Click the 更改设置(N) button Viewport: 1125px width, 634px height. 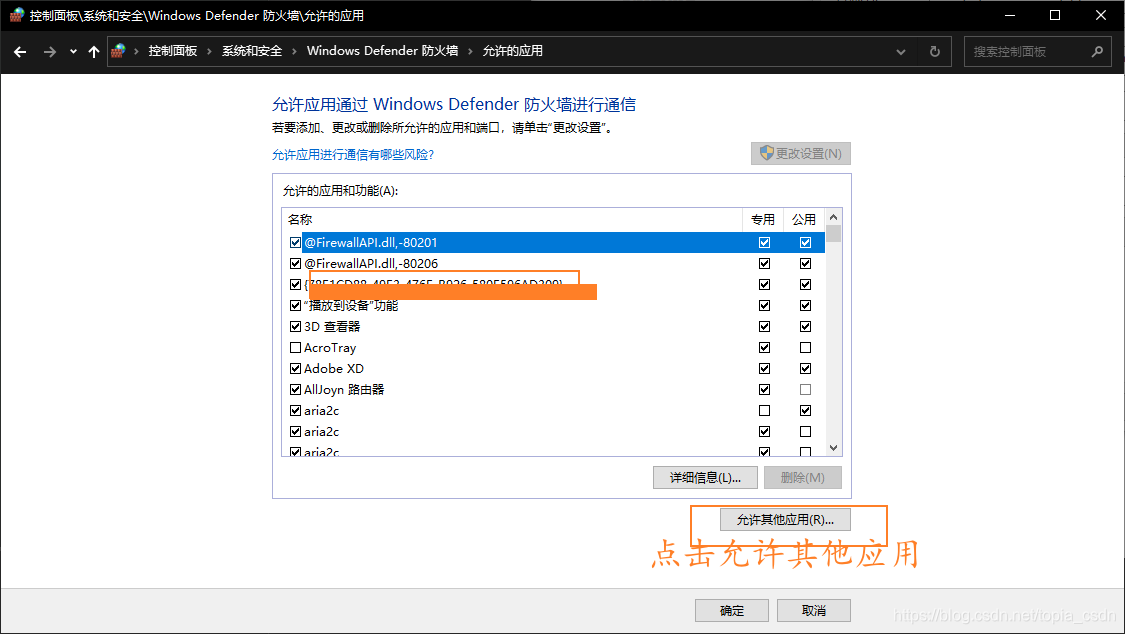[801, 153]
